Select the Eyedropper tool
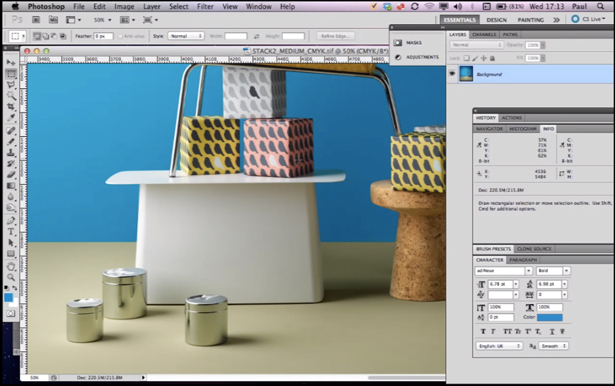The image size is (615, 386). pyautogui.click(x=11, y=118)
